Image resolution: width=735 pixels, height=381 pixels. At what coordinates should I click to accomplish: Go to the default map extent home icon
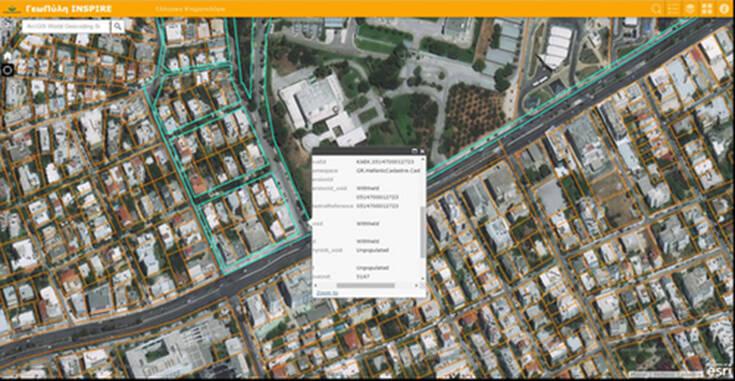coord(8,56)
